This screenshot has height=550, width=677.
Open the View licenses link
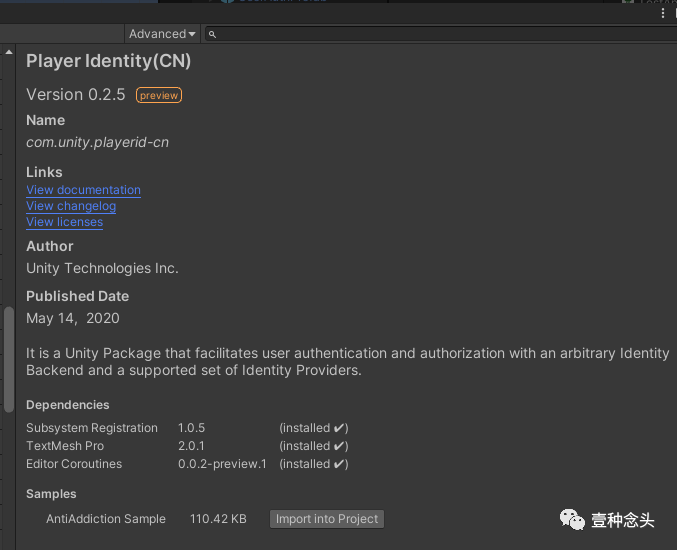(65, 222)
